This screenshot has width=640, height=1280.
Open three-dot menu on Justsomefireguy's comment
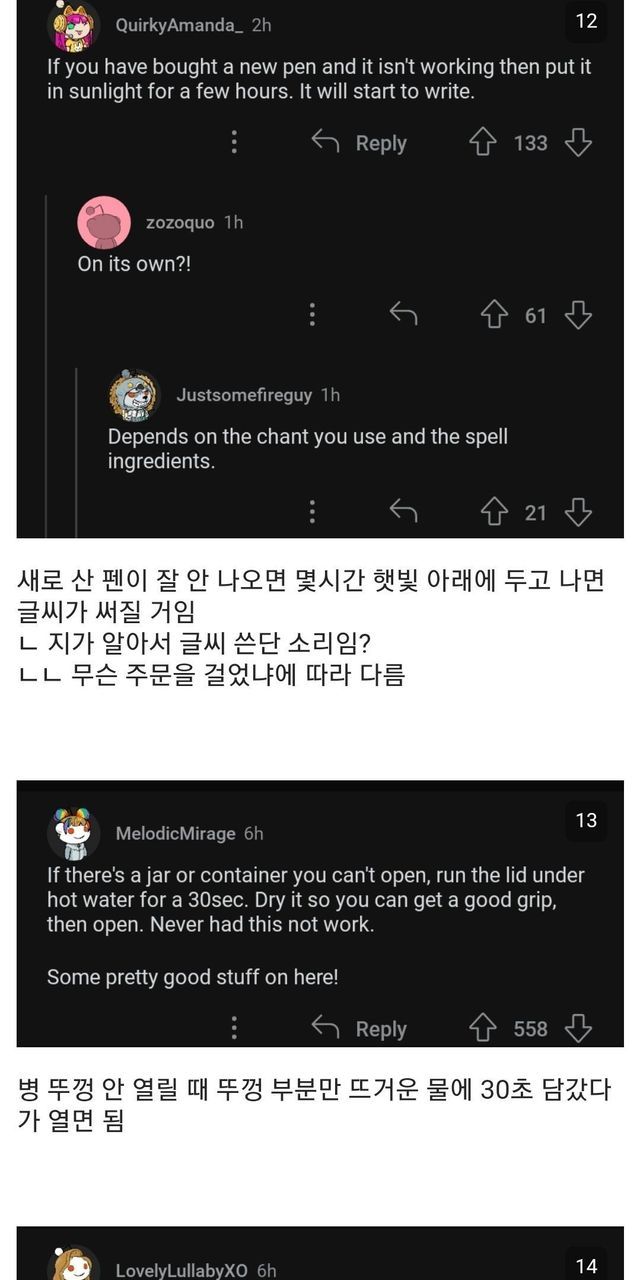(312, 513)
